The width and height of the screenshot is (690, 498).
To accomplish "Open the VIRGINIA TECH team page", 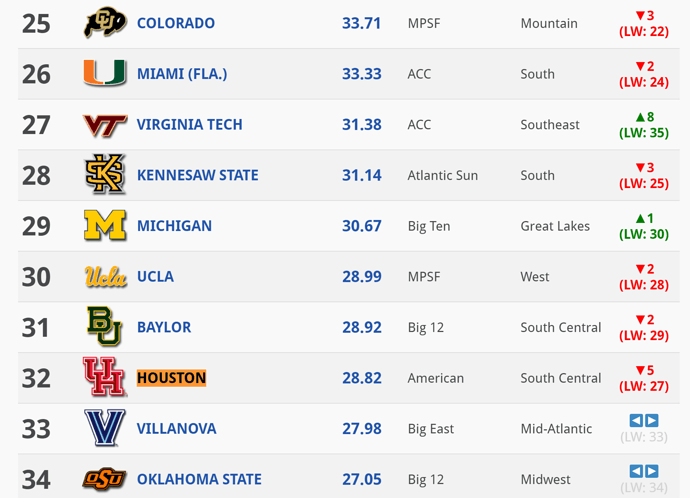I will (189, 124).
